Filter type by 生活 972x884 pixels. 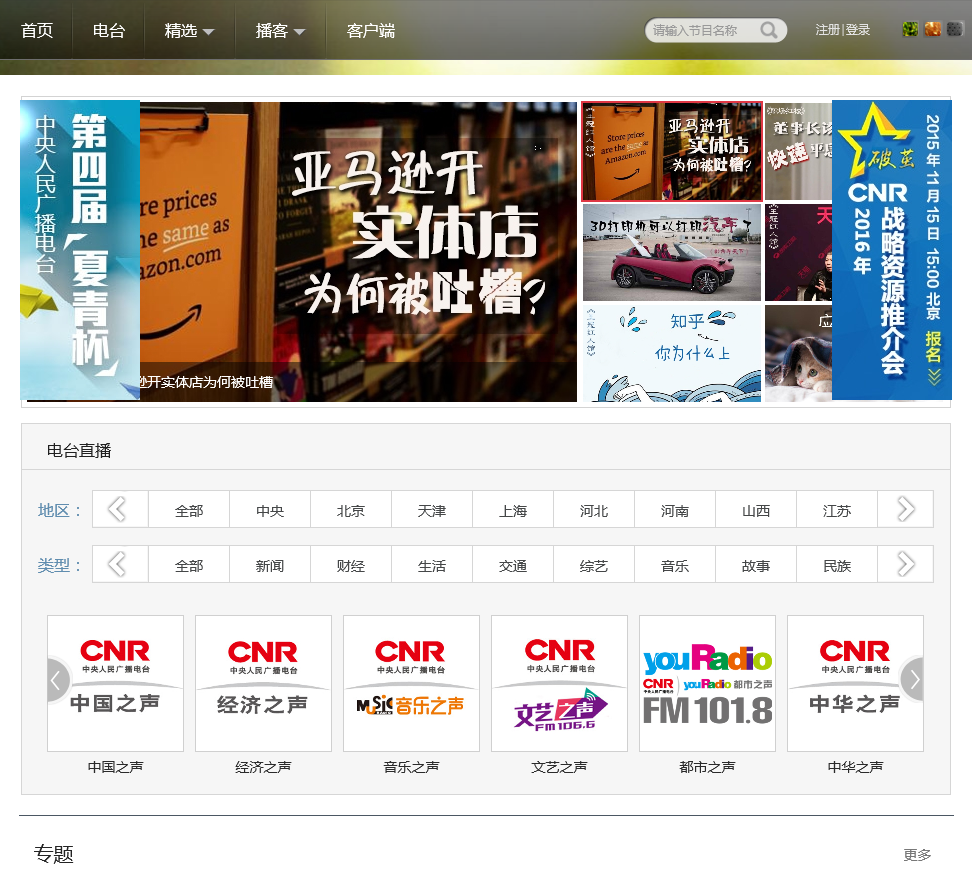[x=432, y=566]
